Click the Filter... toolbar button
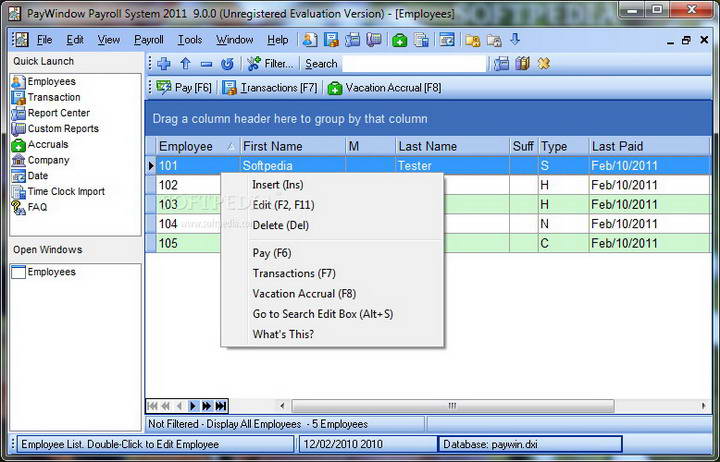The image size is (720, 462). [x=270, y=63]
